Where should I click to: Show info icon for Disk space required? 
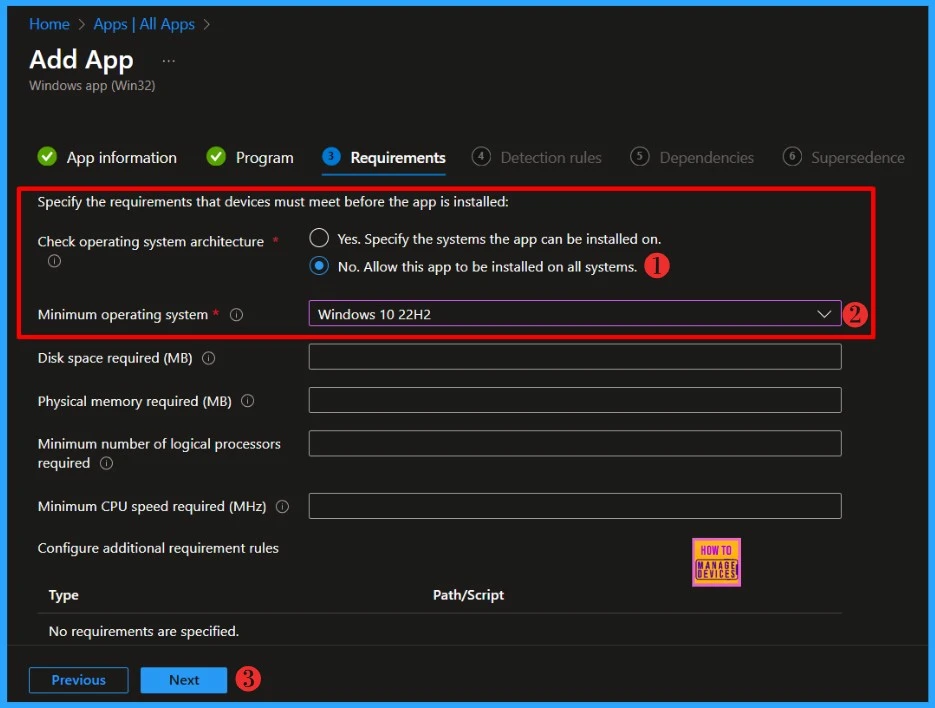coord(209,358)
